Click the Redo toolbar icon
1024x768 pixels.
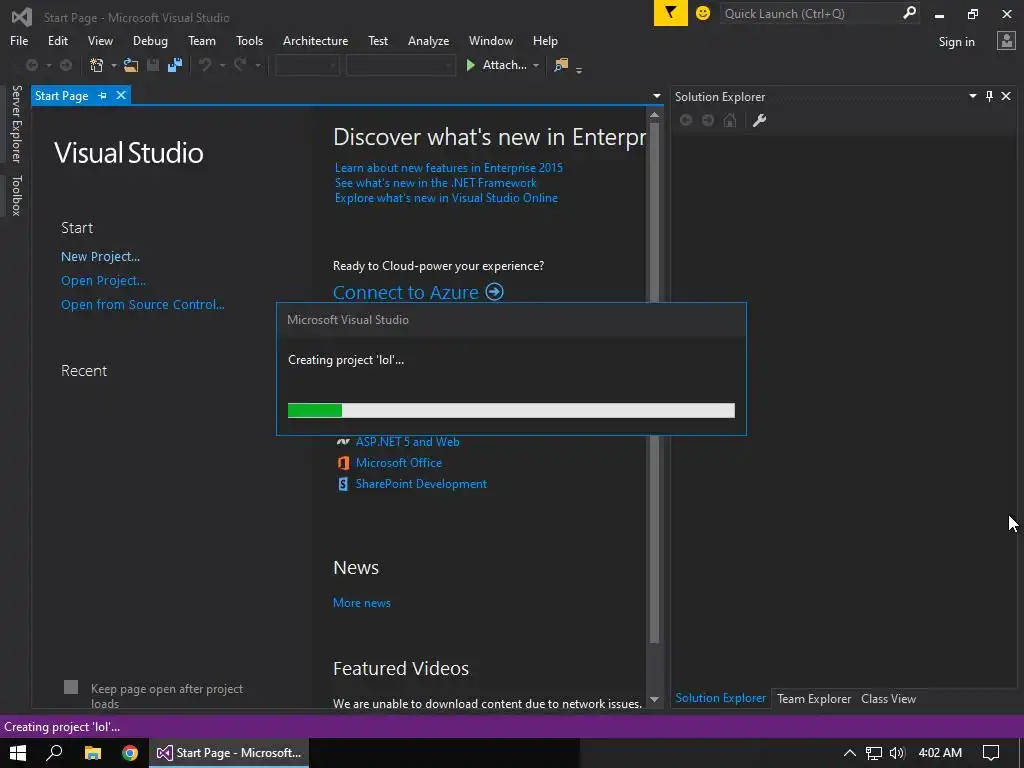click(x=240, y=65)
